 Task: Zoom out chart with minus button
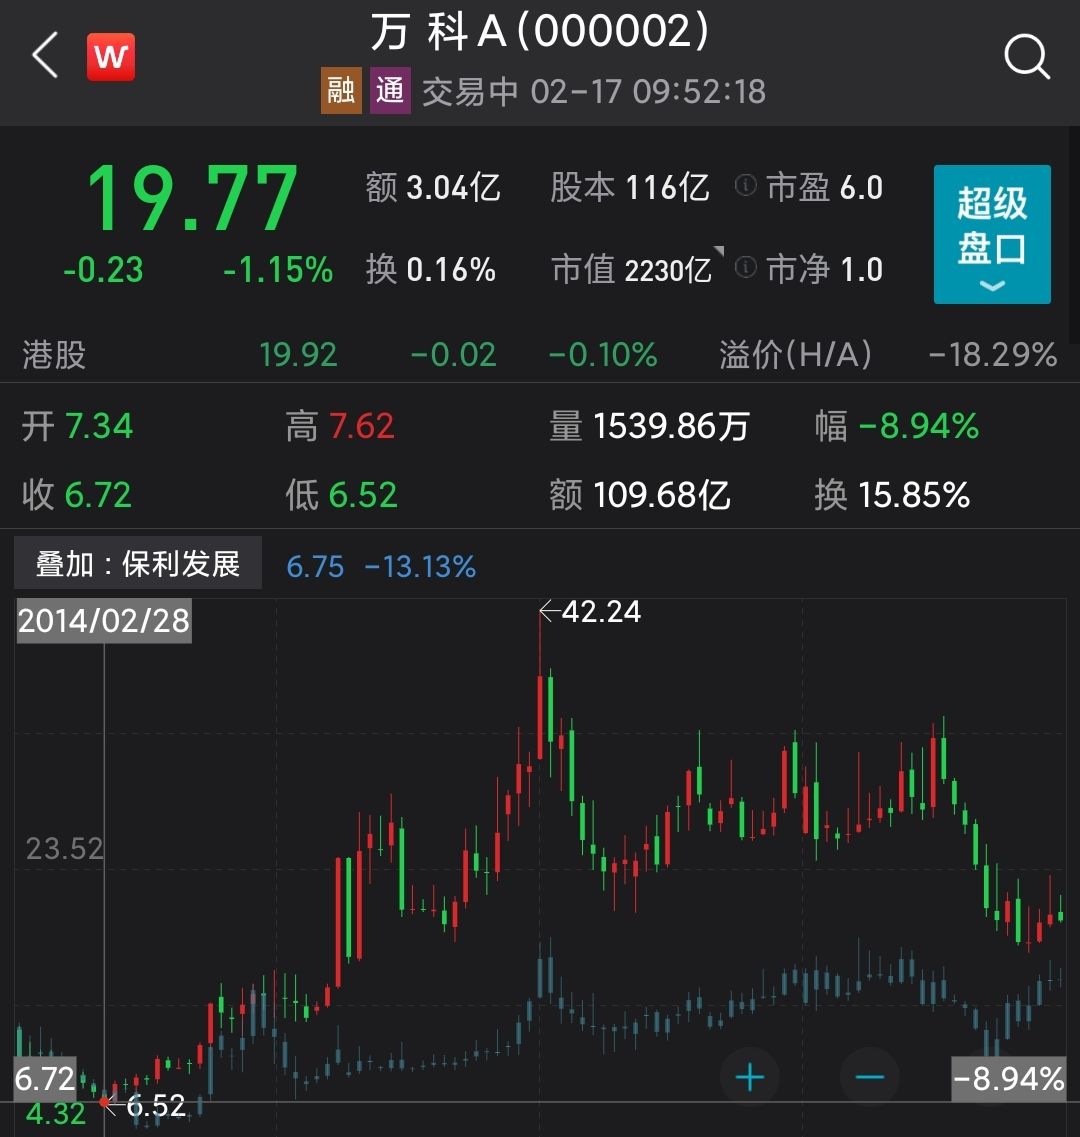tap(869, 1078)
